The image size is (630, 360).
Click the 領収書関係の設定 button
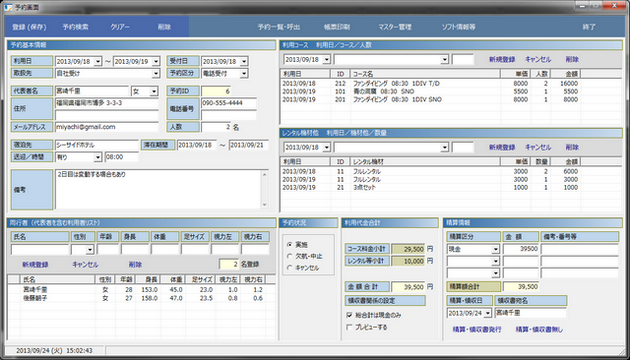(x=385, y=301)
